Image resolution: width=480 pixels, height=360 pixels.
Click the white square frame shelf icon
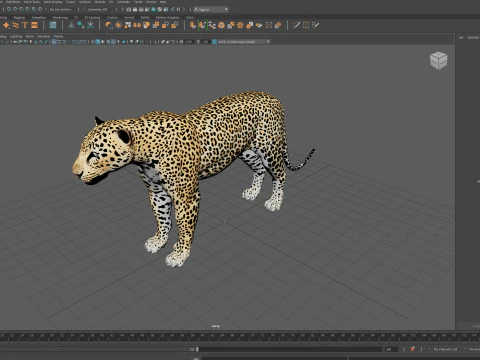point(269,25)
